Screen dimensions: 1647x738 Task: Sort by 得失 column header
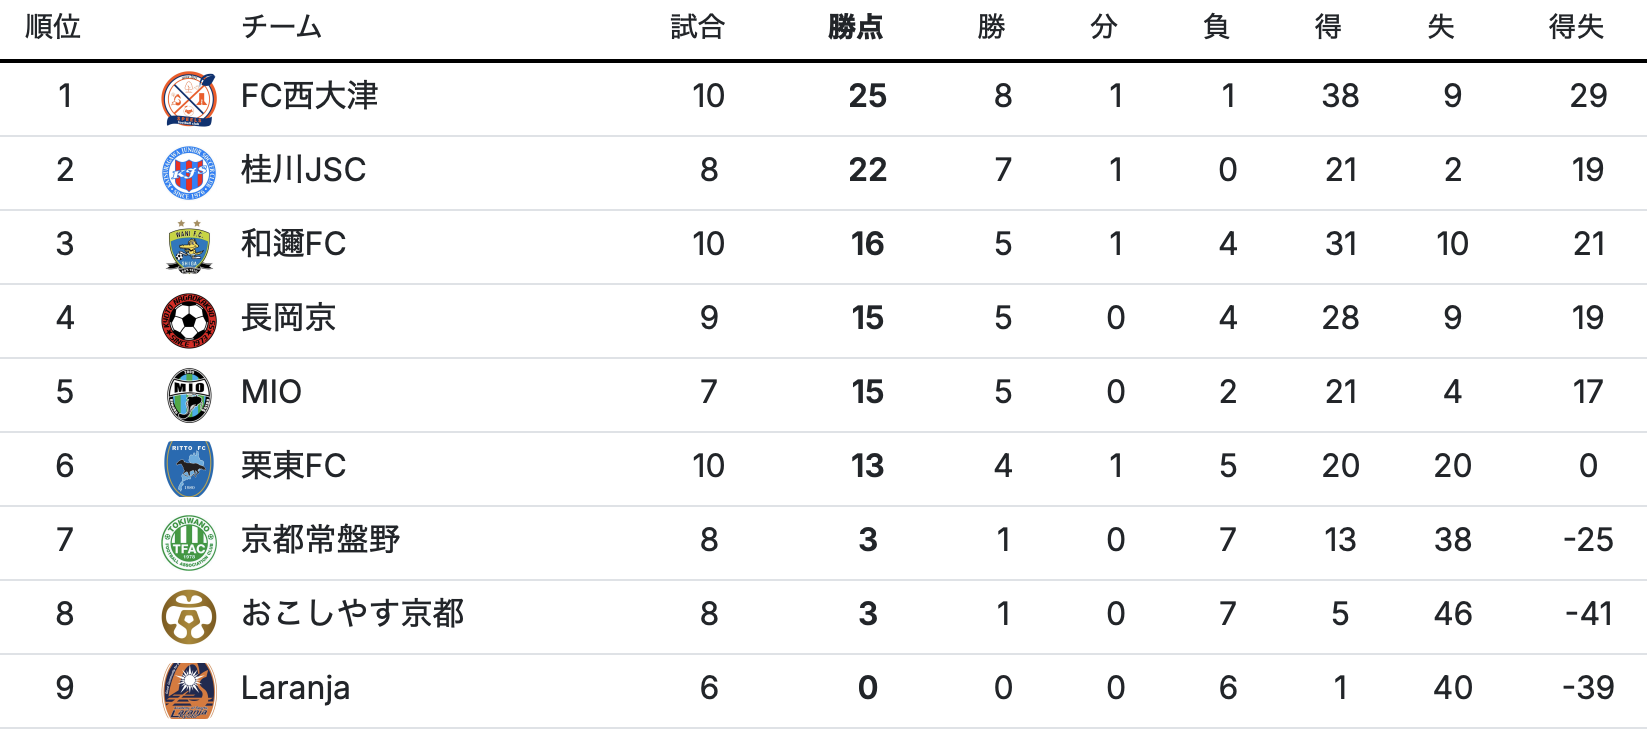[x=1576, y=27]
